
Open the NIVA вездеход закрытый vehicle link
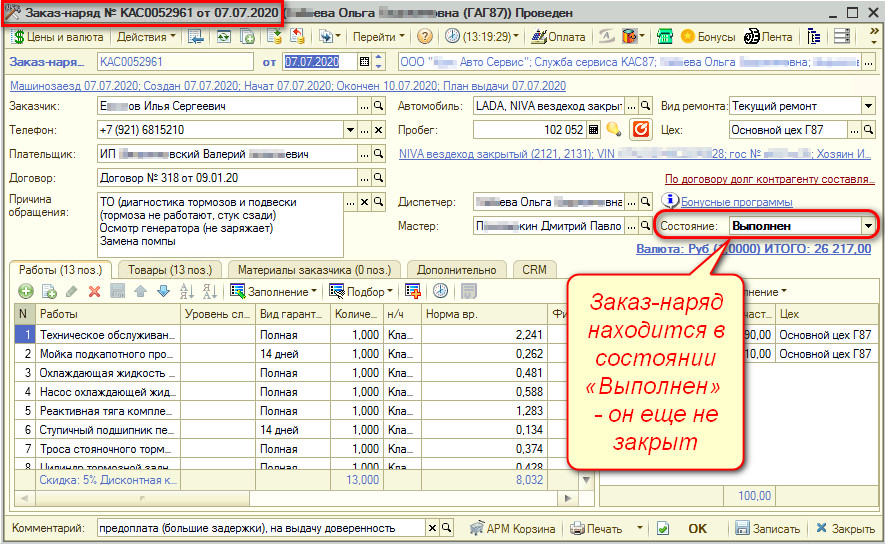click(636, 154)
